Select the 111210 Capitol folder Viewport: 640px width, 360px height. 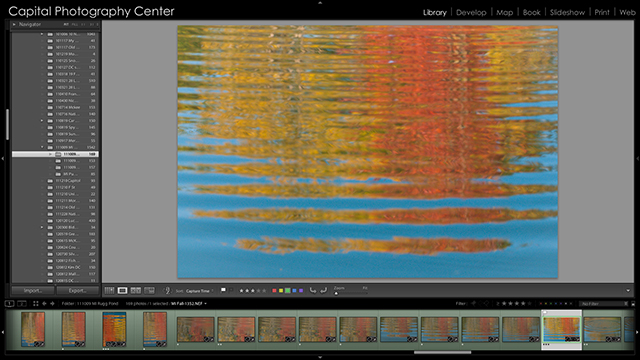click(x=55, y=180)
